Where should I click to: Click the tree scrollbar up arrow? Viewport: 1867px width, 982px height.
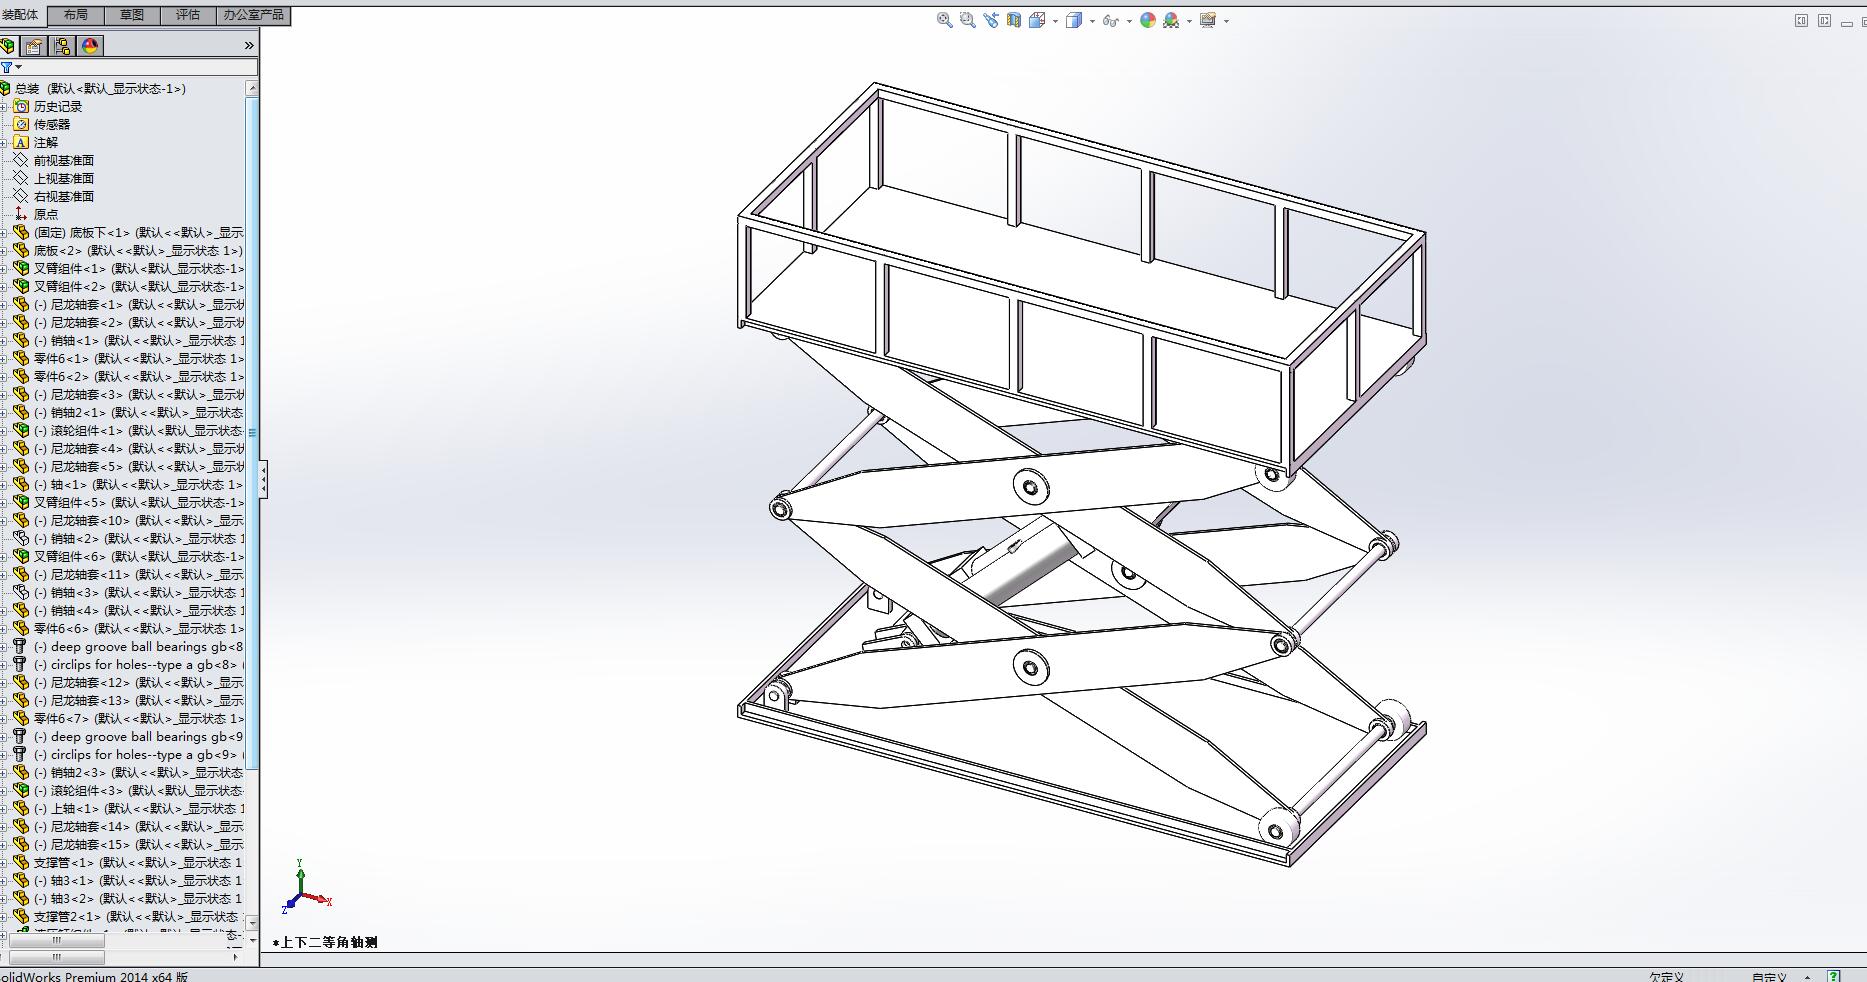pyautogui.click(x=252, y=88)
